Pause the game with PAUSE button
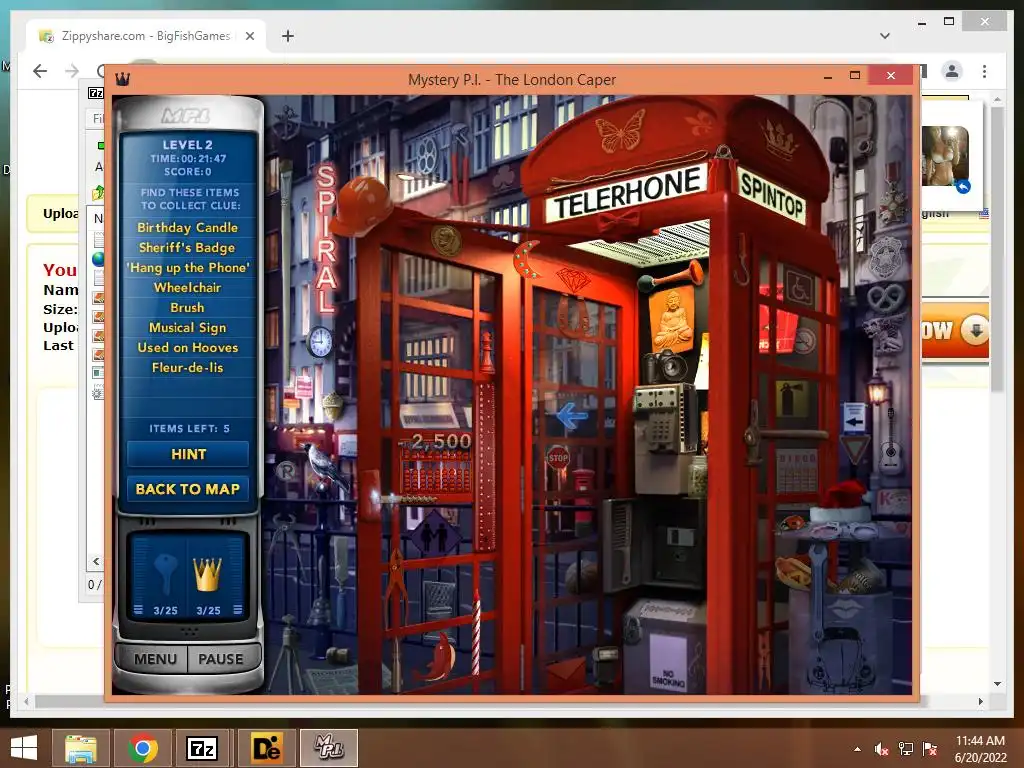Viewport: 1024px width, 768px height. click(x=223, y=659)
